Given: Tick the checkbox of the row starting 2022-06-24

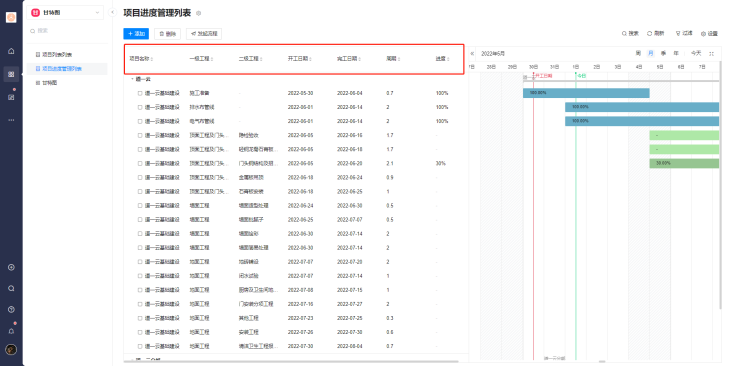Looking at the screenshot, I should [140, 206].
